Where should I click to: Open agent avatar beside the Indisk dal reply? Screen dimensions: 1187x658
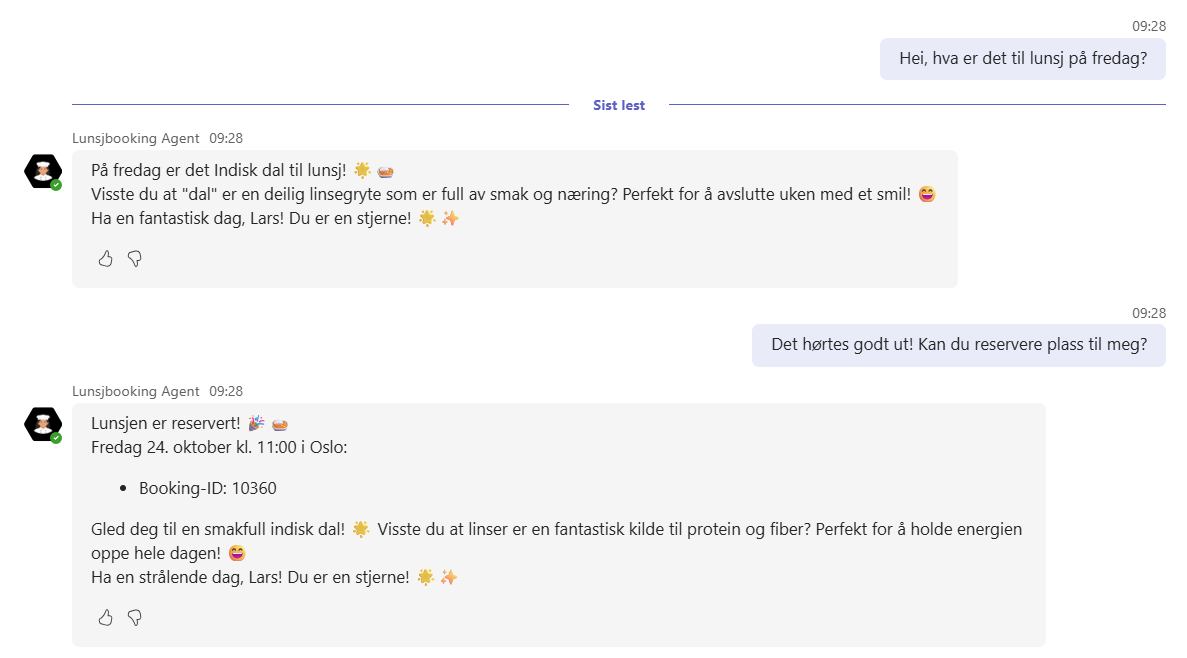pyautogui.click(x=43, y=171)
